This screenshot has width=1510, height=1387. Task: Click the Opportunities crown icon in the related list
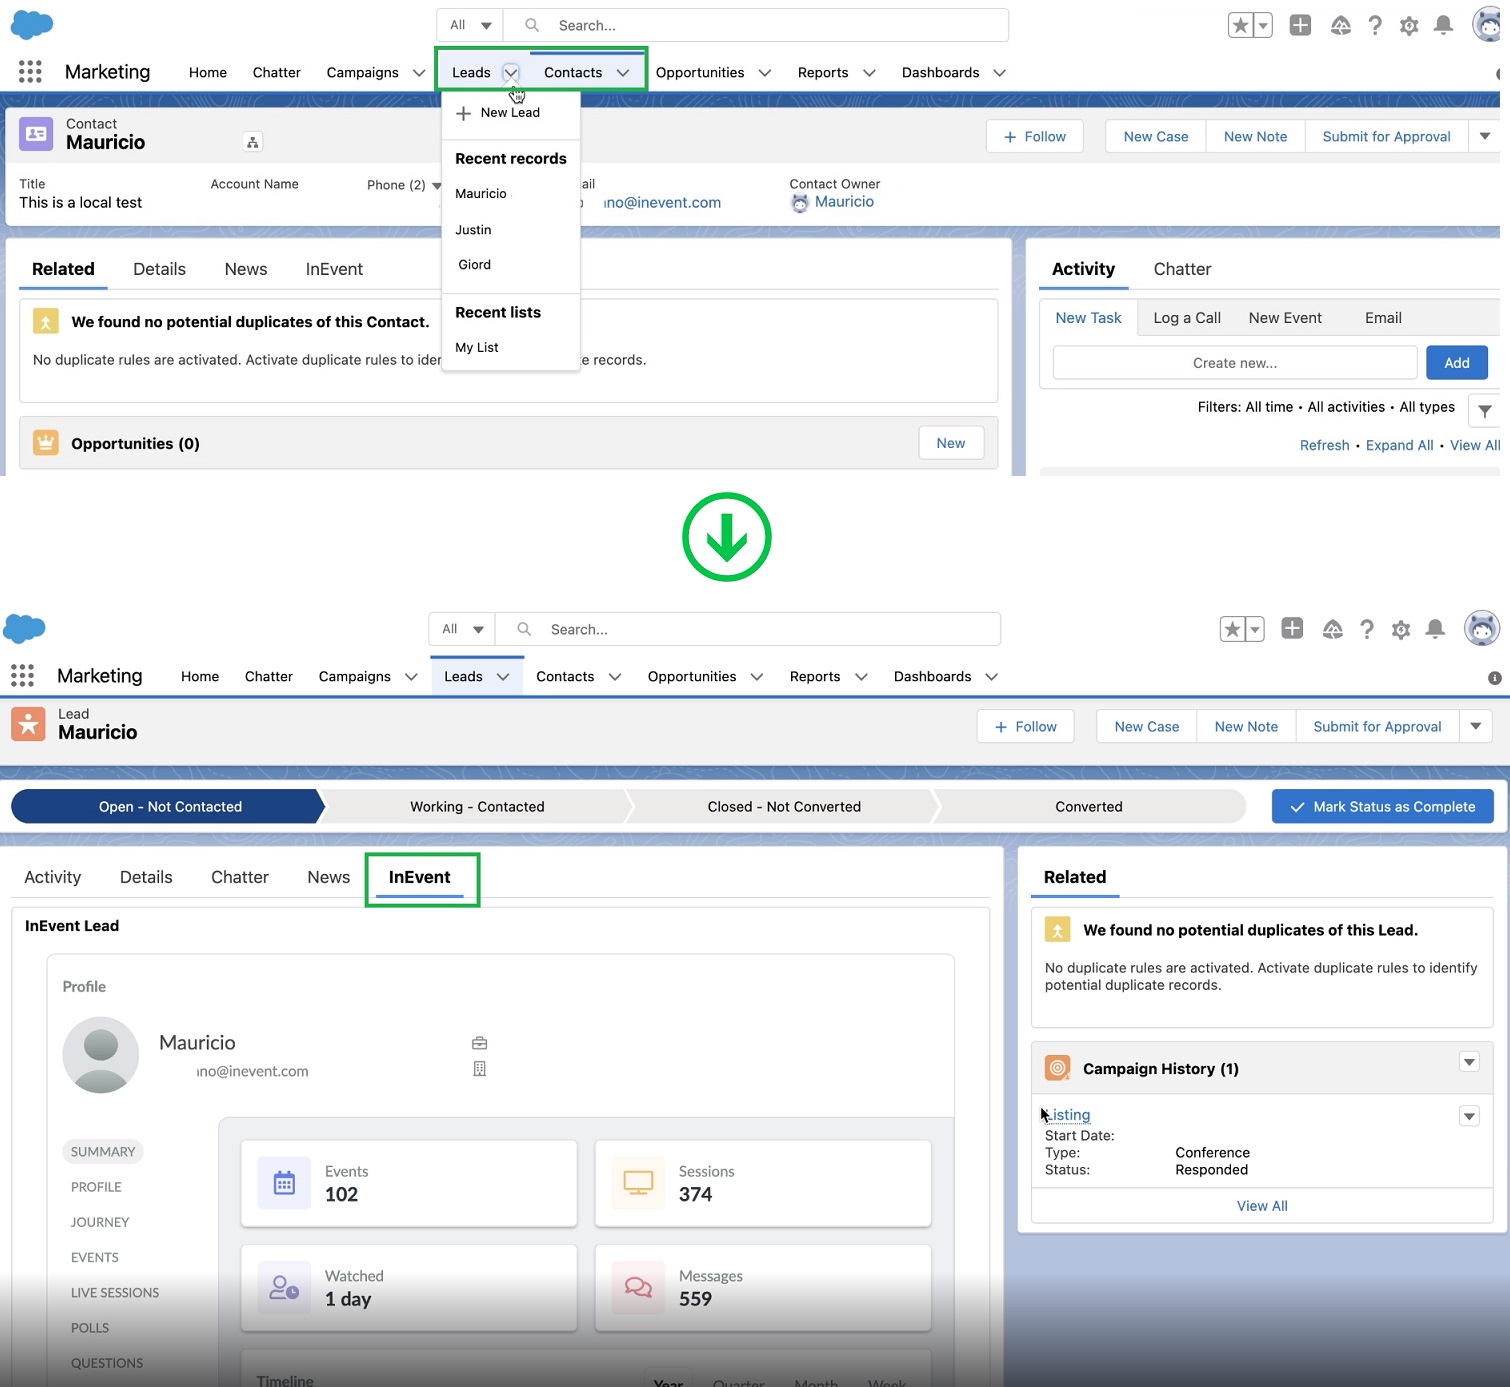coord(46,442)
